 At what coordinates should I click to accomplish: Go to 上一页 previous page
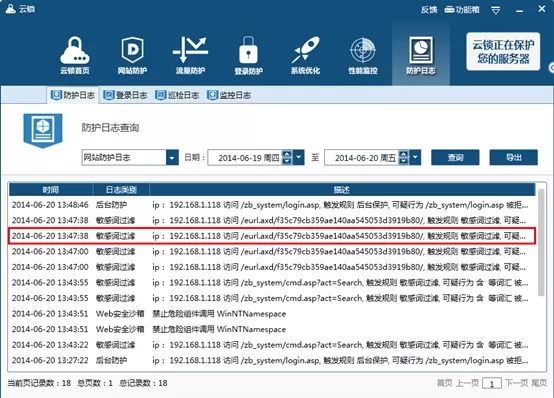[x=467, y=383]
